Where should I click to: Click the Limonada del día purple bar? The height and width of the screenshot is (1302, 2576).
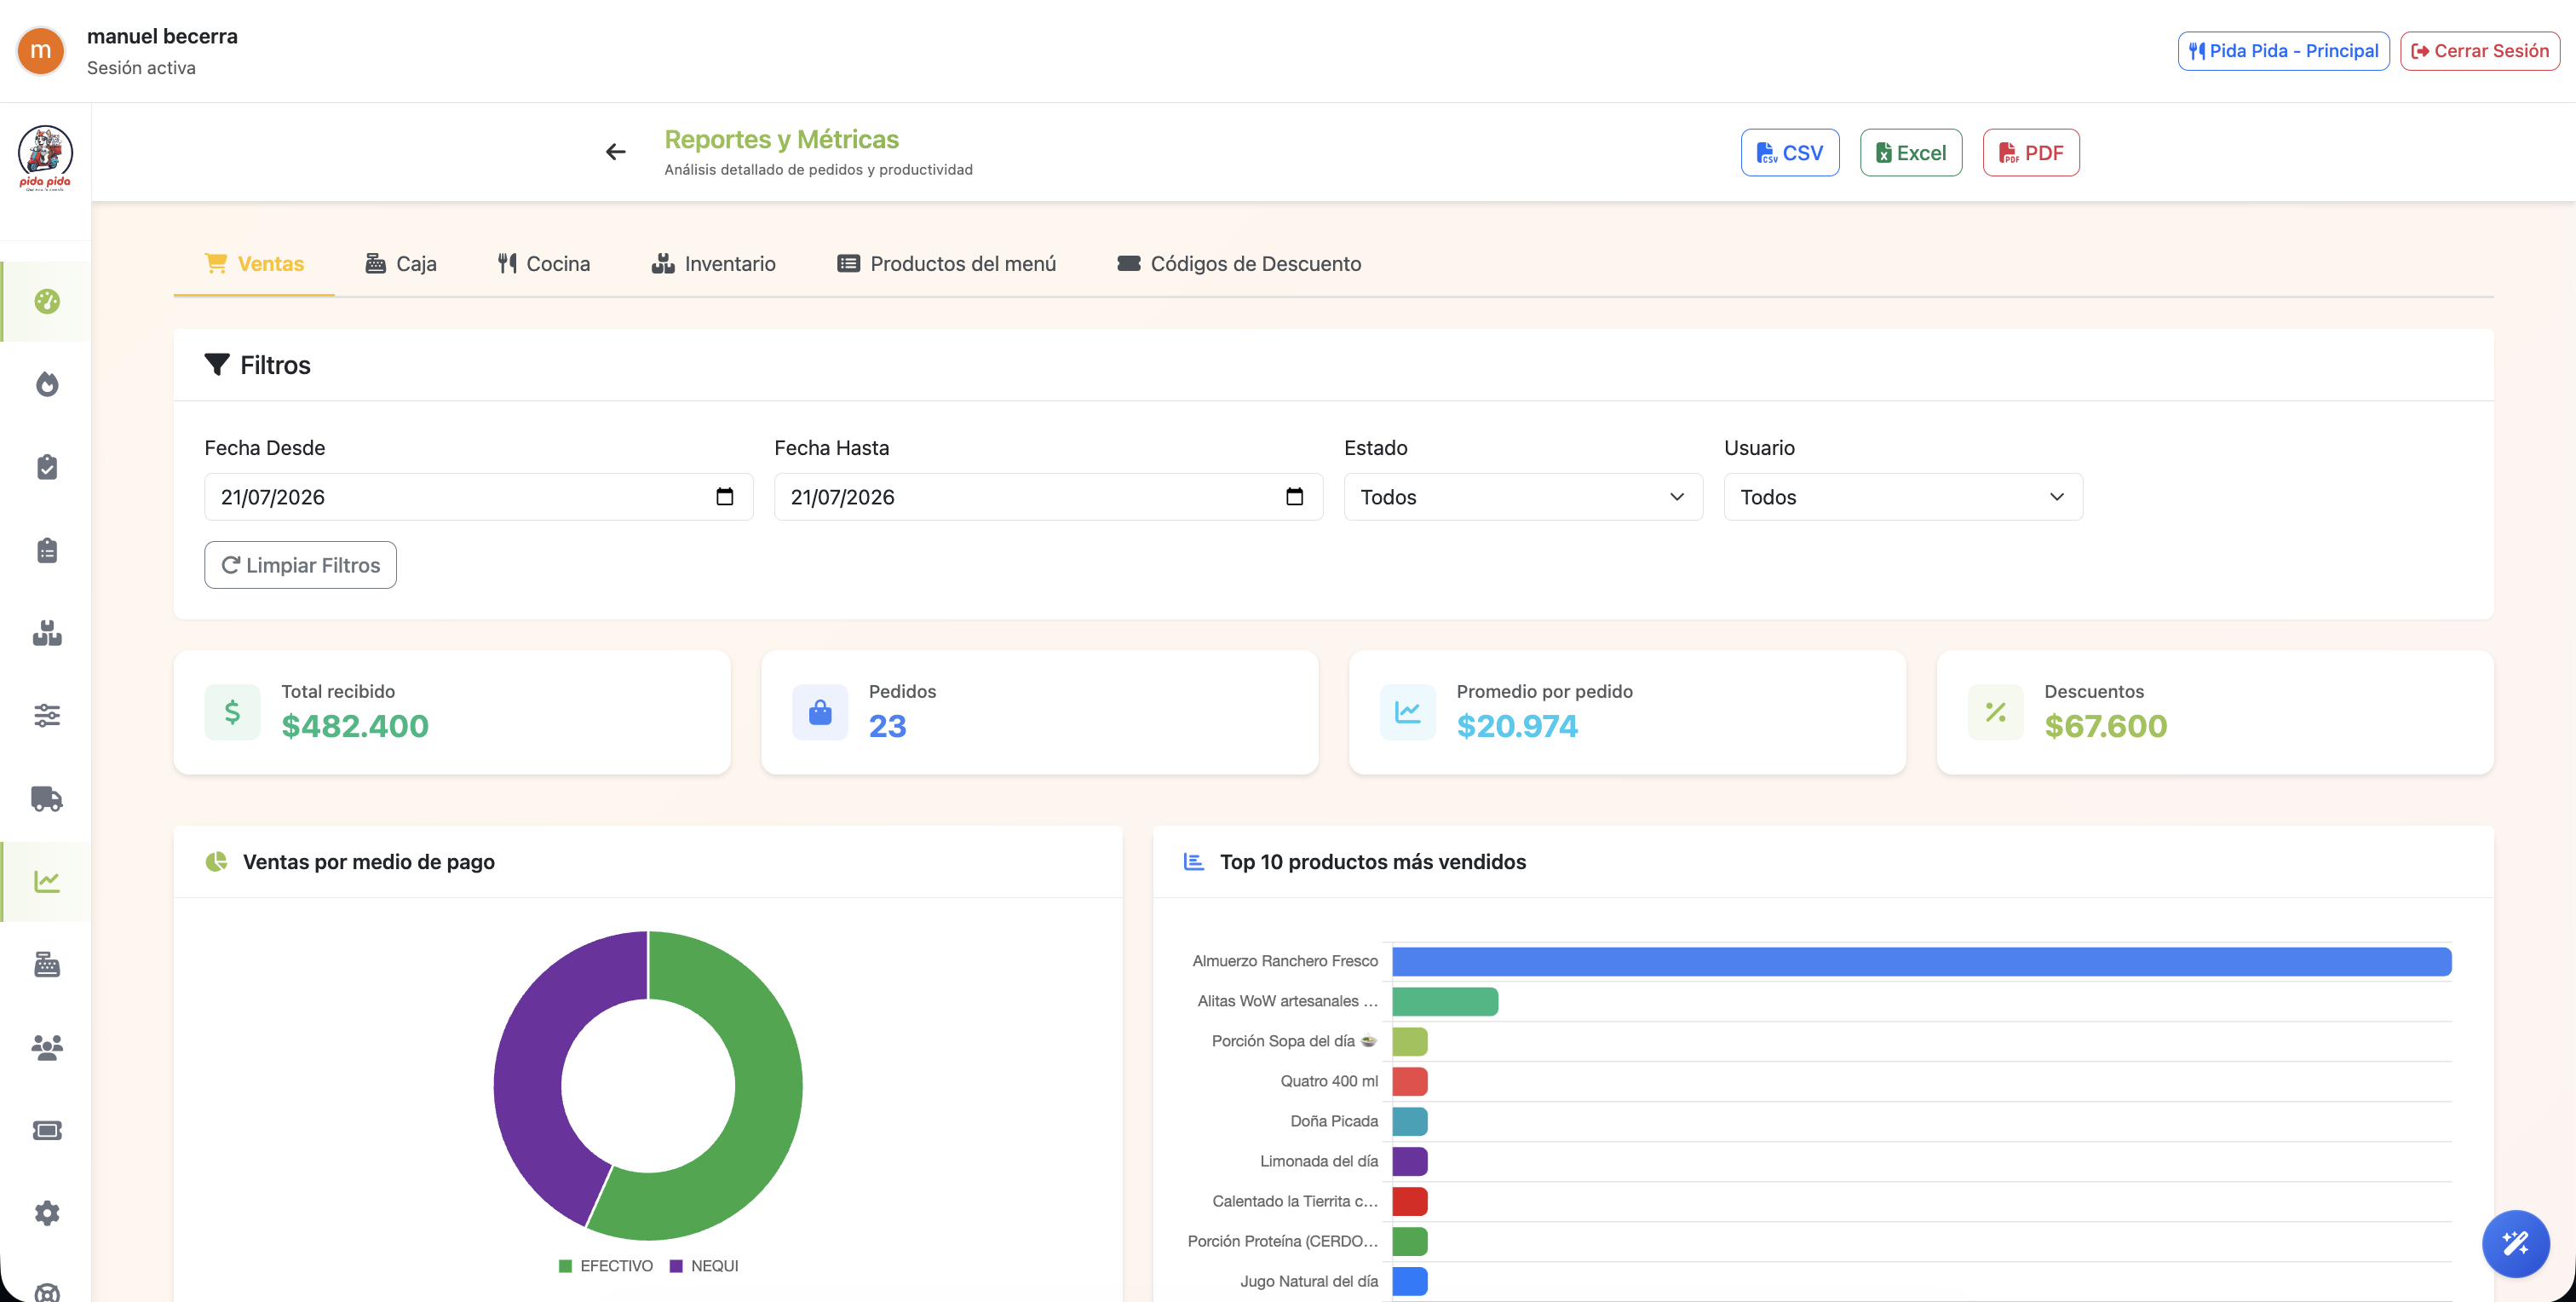click(1410, 1162)
